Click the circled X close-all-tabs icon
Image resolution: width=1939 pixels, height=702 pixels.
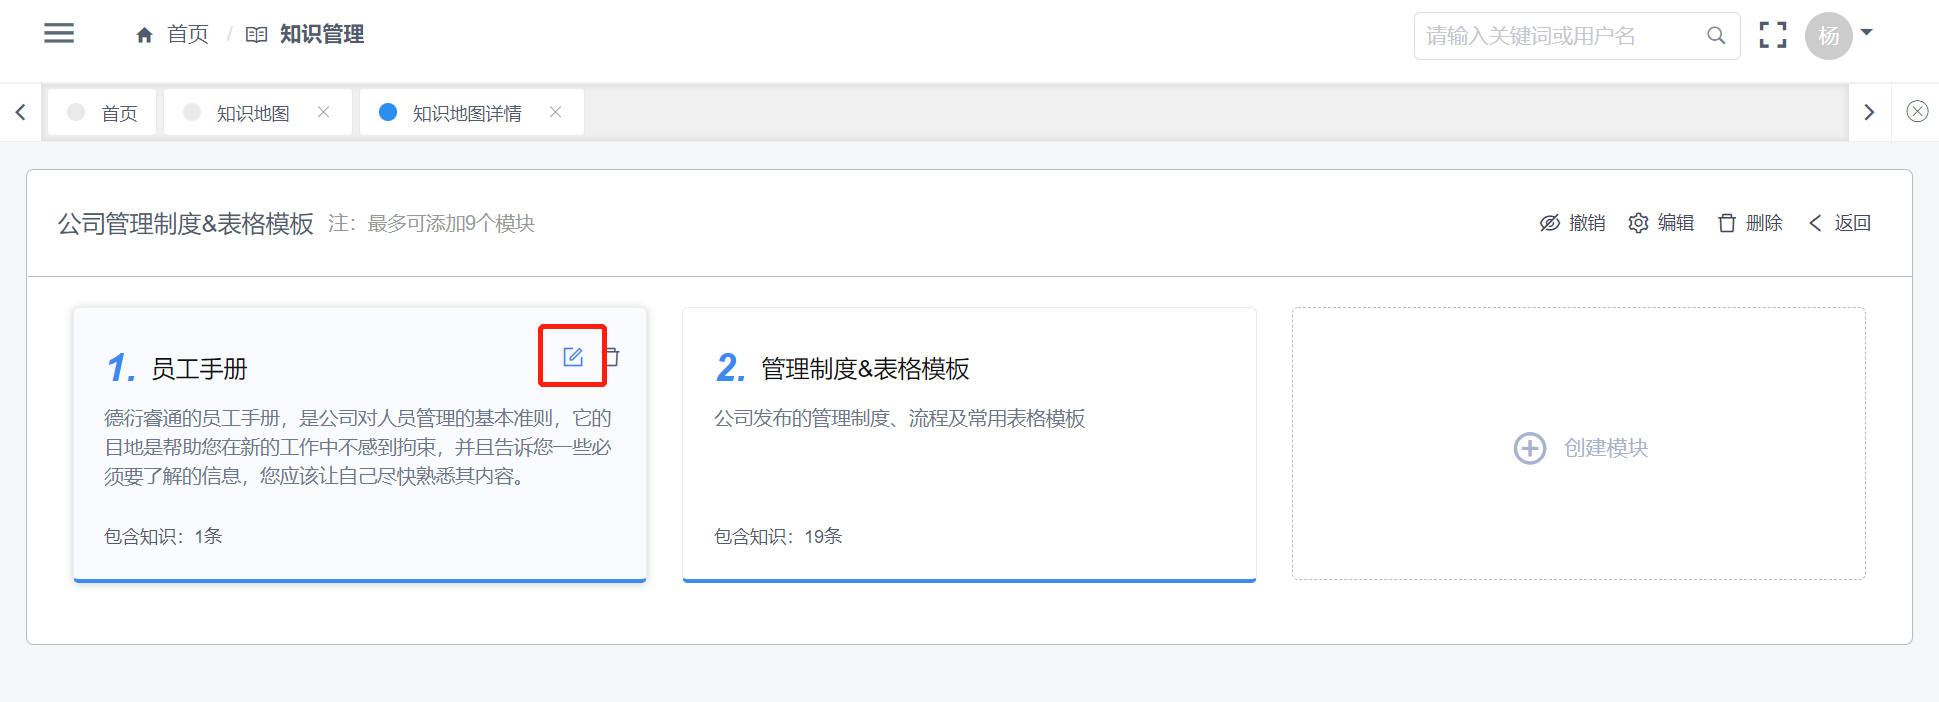(x=1917, y=112)
